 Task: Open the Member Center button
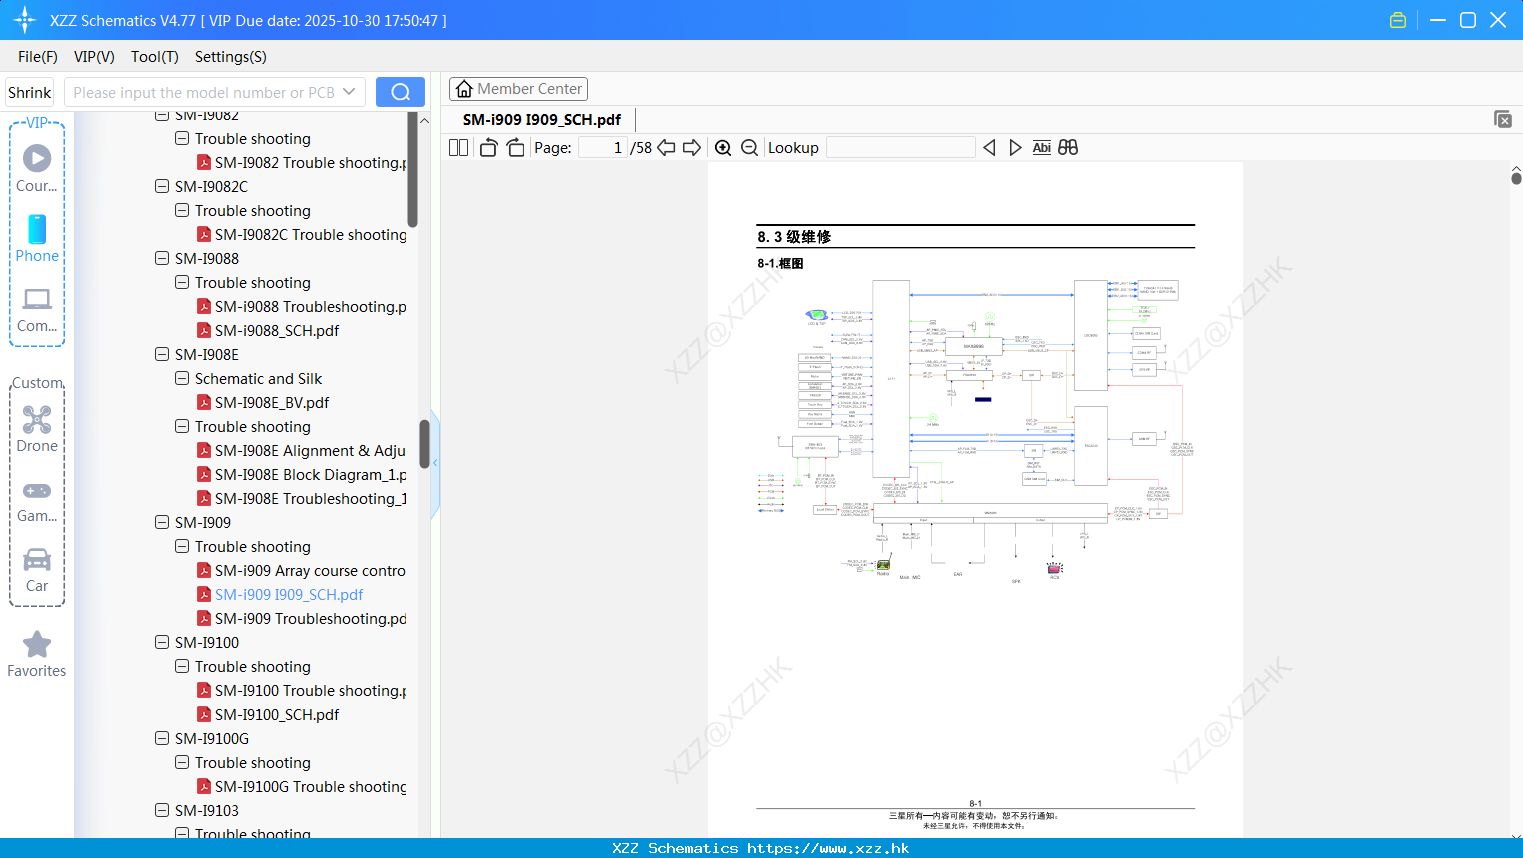(x=518, y=89)
